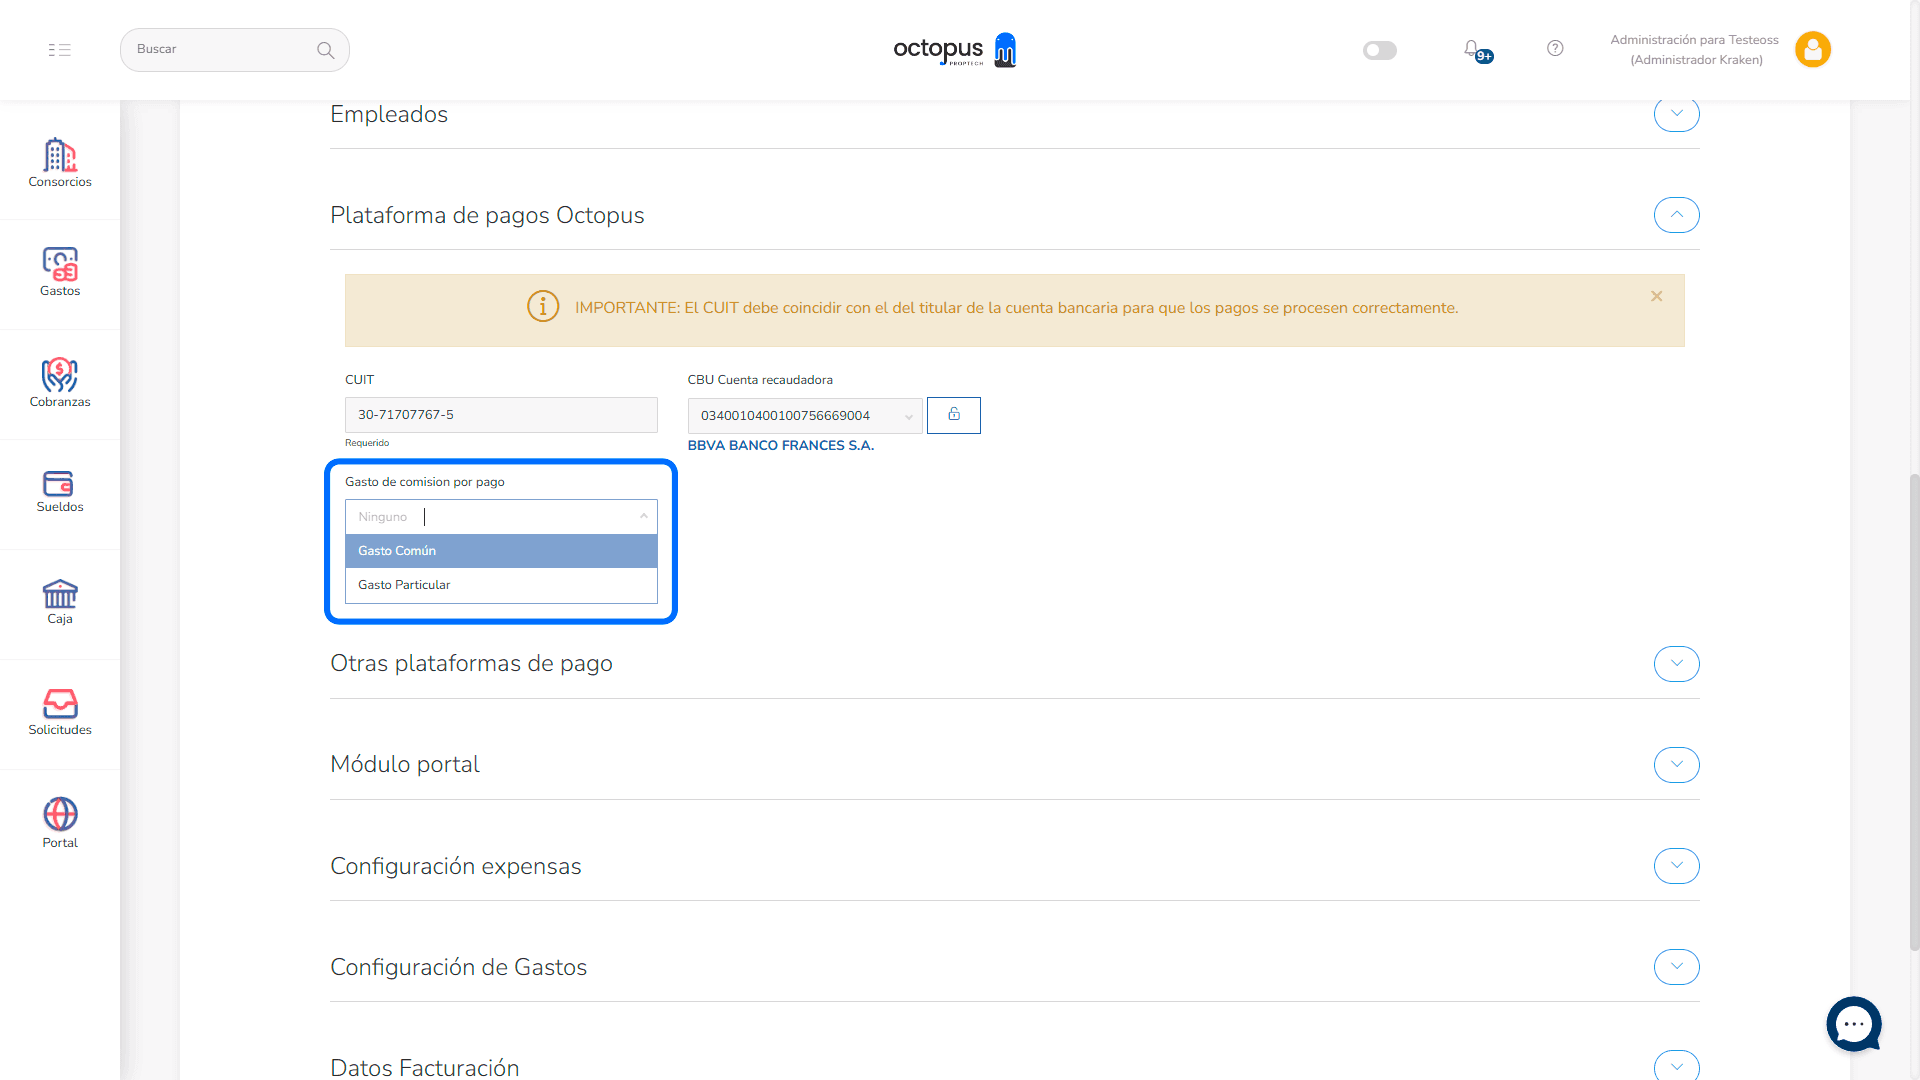
Task: Go to the Cobranzas section
Action: [60, 383]
